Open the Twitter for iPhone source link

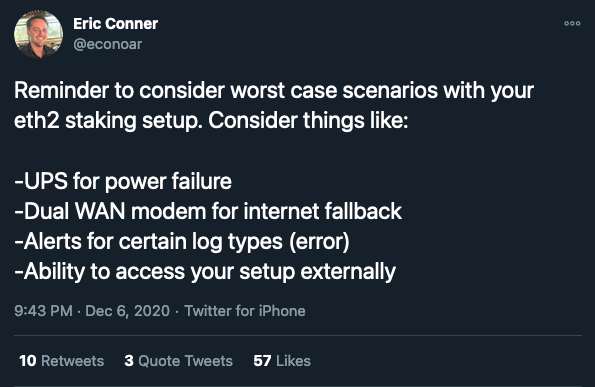(x=245, y=311)
